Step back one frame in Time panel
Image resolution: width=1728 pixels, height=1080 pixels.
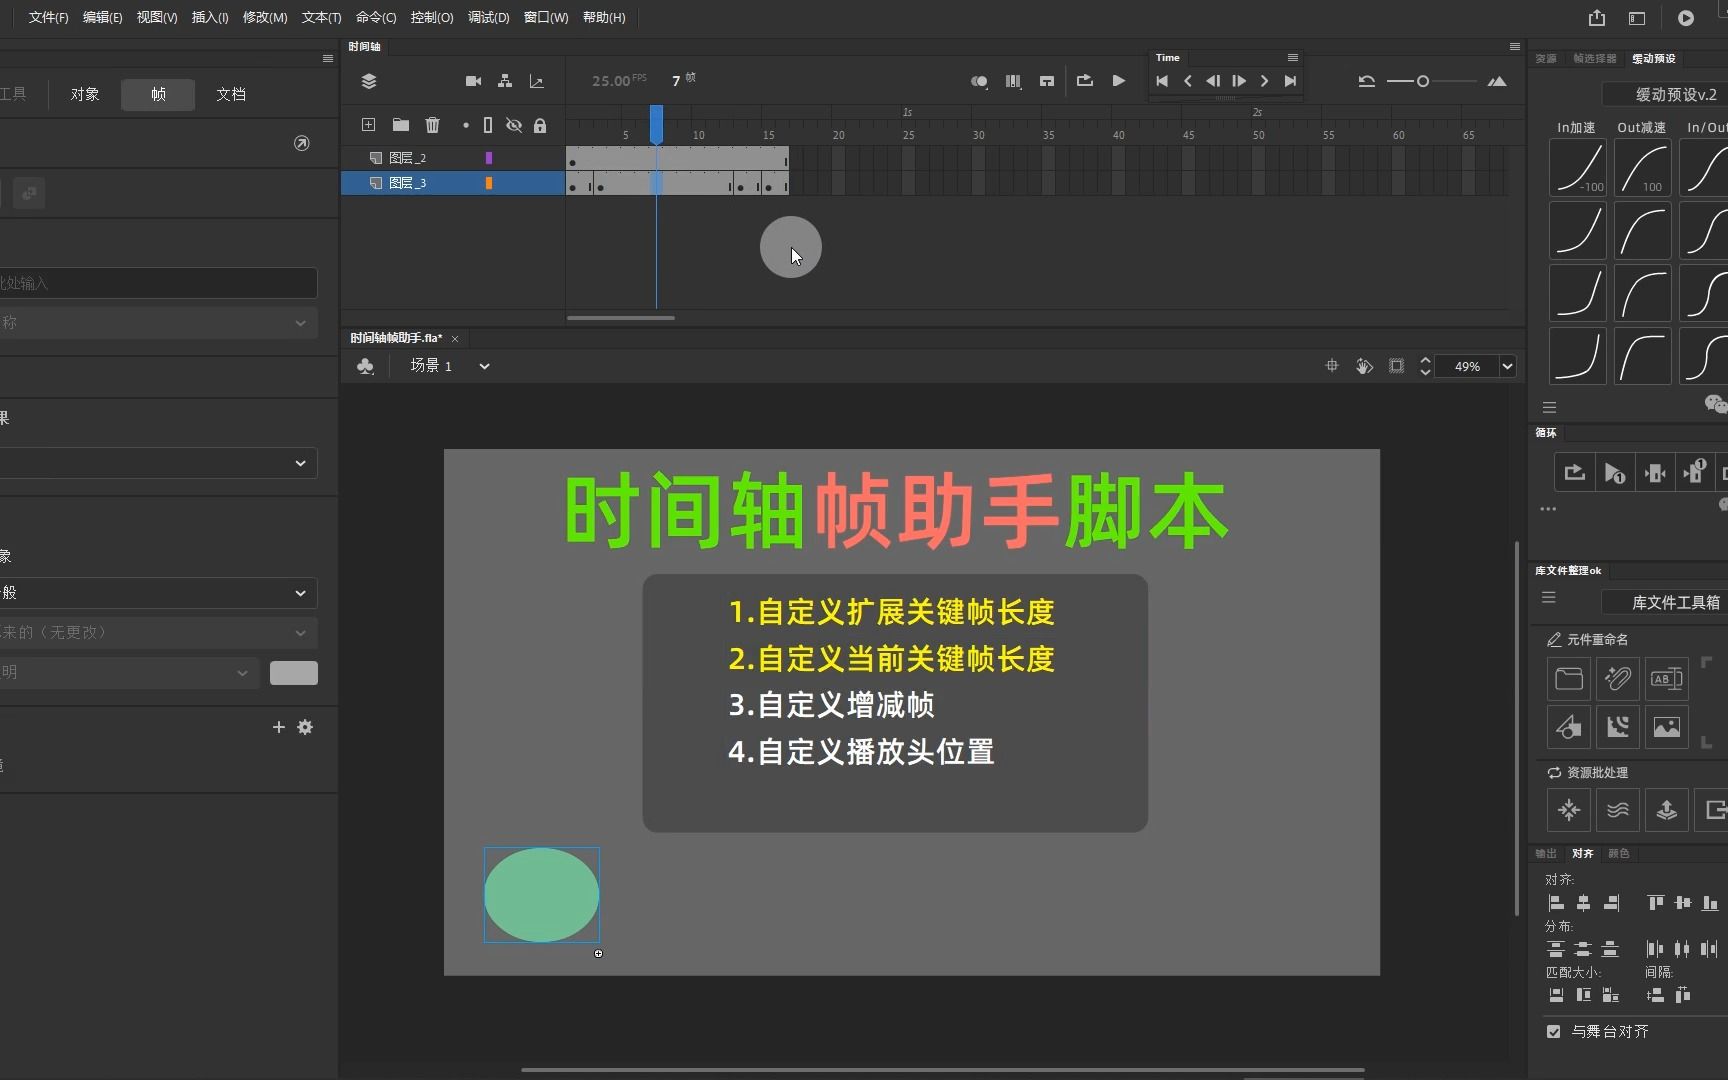click(1213, 81)
